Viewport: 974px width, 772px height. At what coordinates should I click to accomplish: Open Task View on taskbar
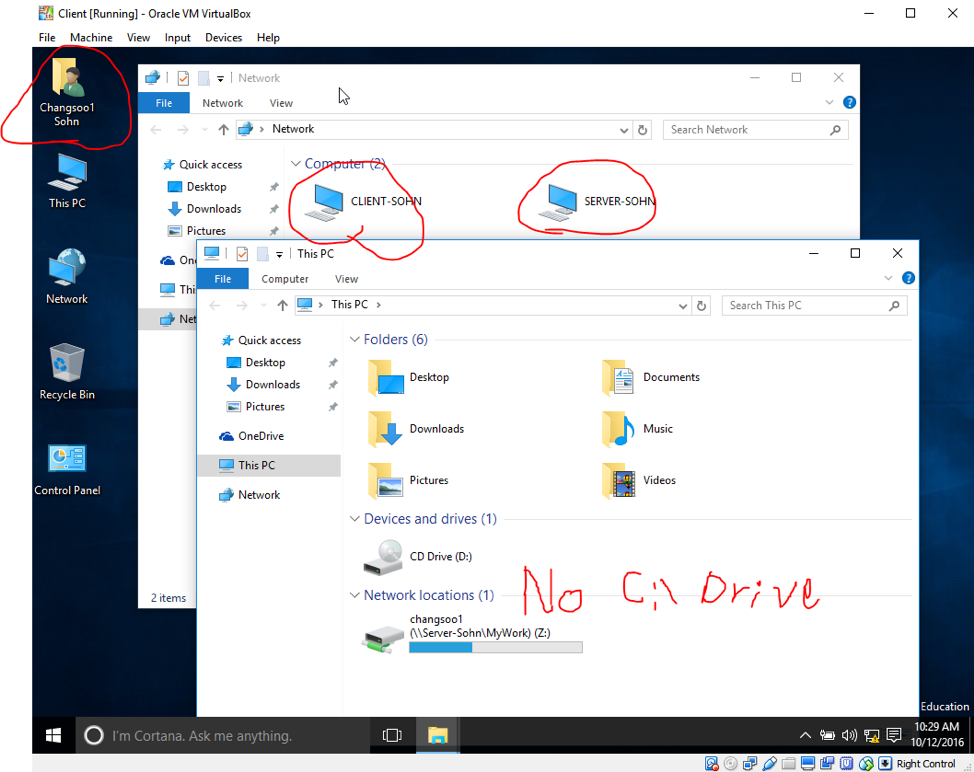pyautogui.click(x=392, y=735)
